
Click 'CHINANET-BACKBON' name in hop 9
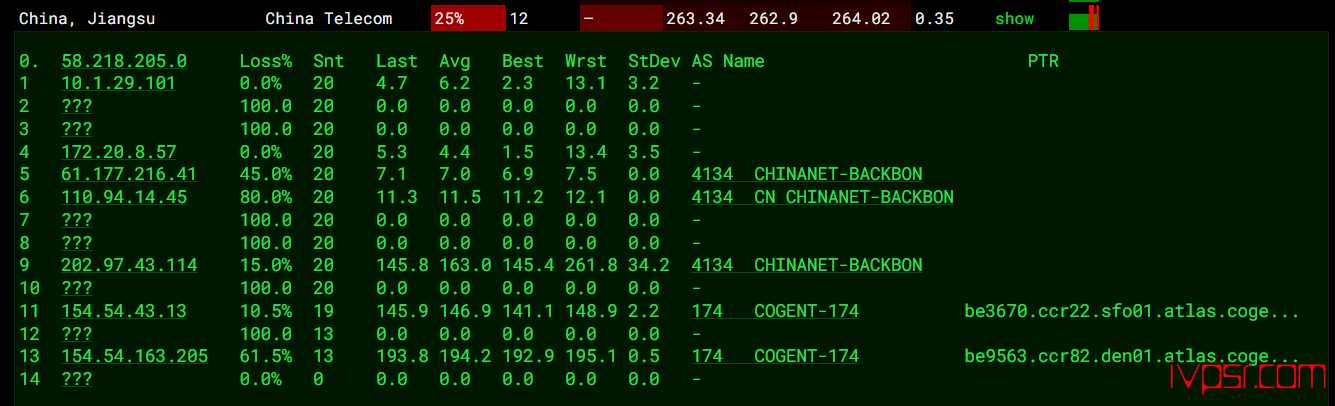(x=838, y=265)
